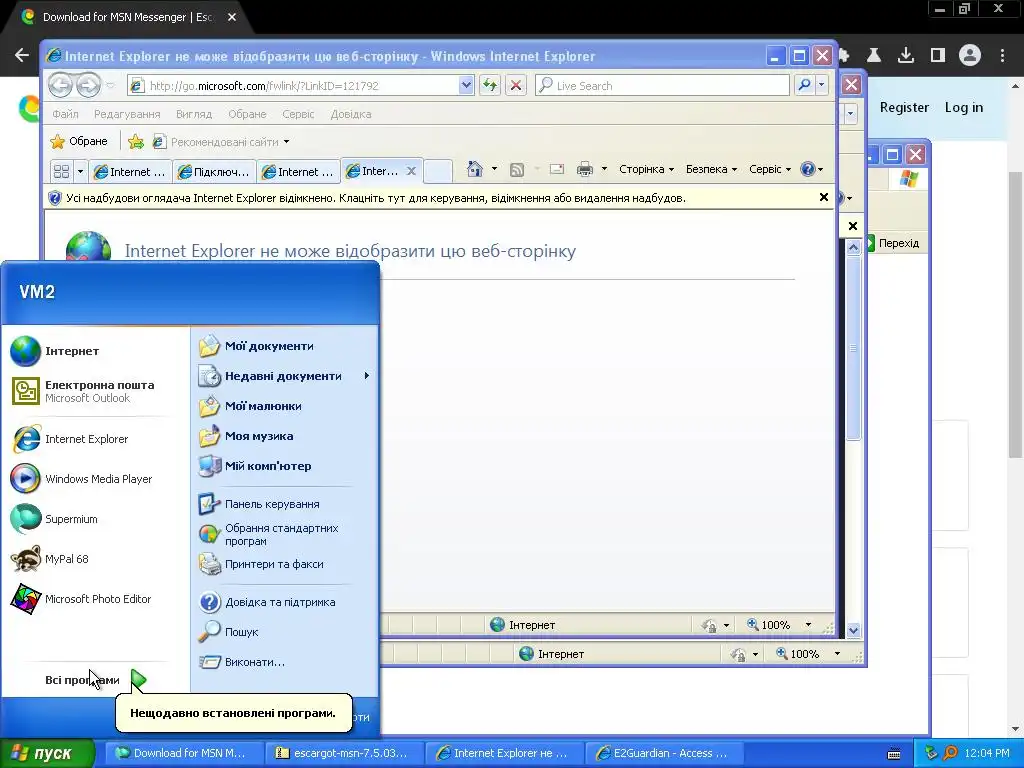Click the Обране favorites star button

click(x=79, y=142)
